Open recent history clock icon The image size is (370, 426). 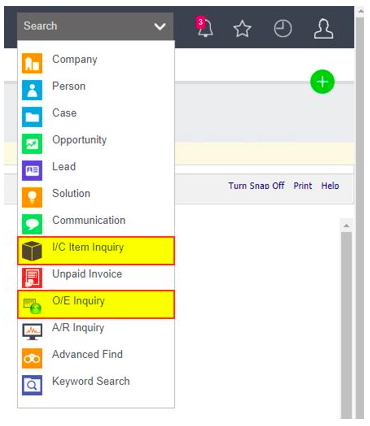283,29
